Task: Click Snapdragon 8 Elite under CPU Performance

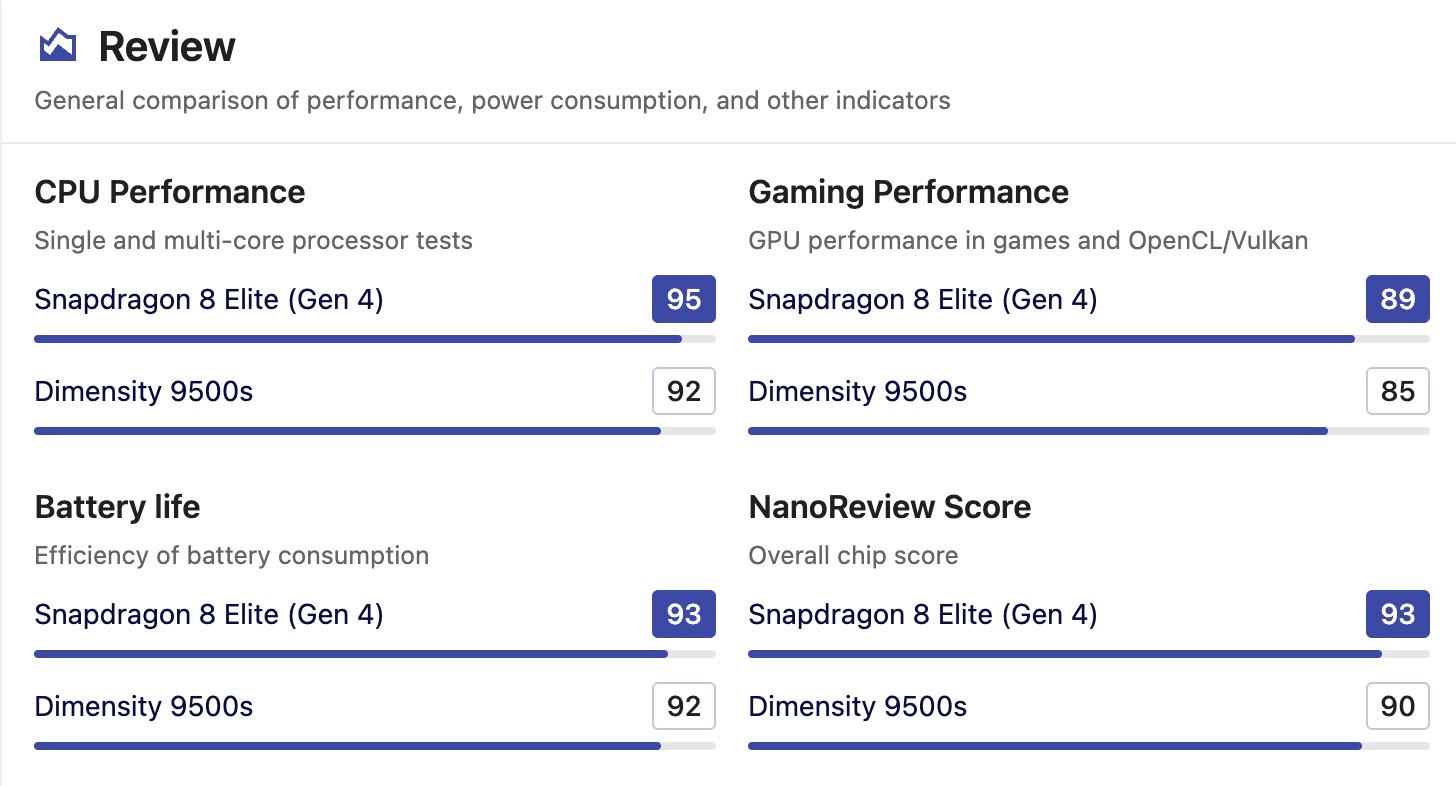Action: click(x=209, y=299)
